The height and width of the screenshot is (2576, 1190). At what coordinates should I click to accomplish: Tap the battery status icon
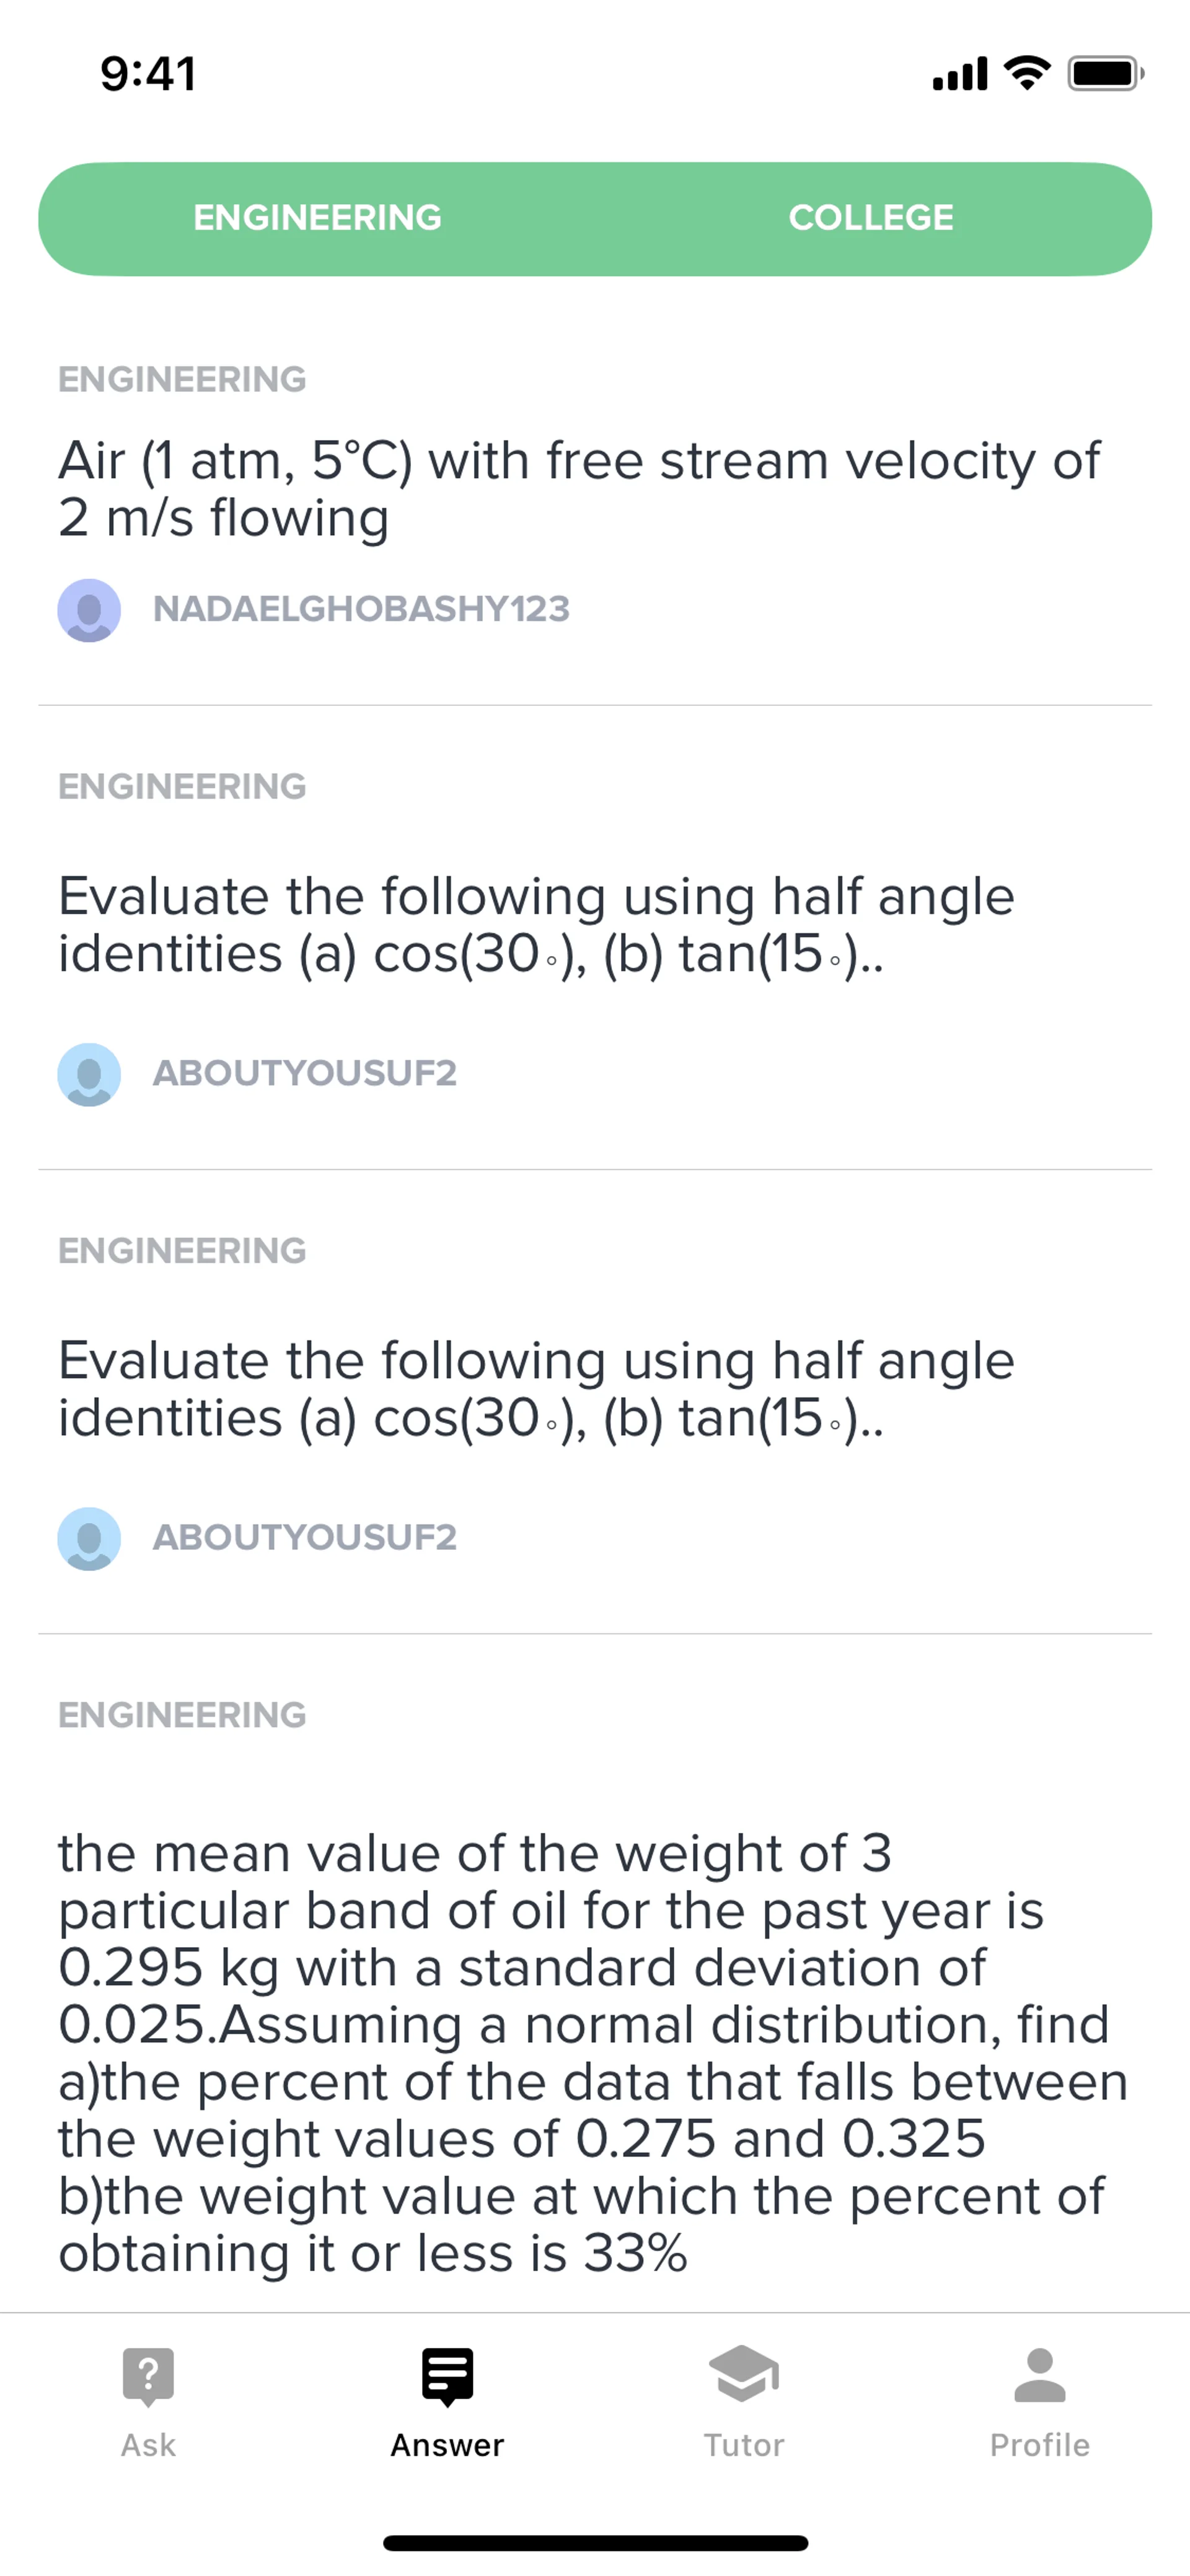tap(1105, 73)
